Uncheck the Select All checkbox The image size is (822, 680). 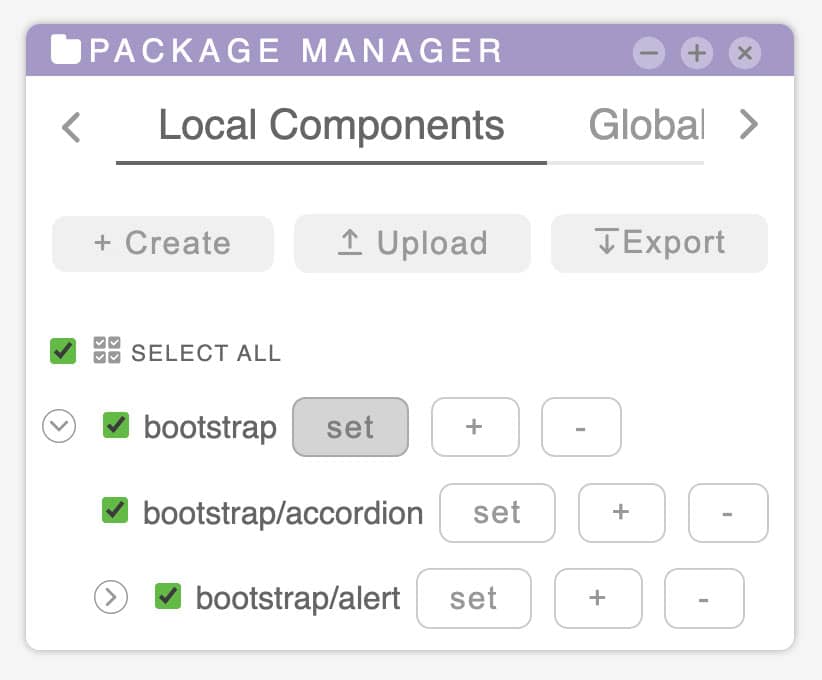click(63, 351)
